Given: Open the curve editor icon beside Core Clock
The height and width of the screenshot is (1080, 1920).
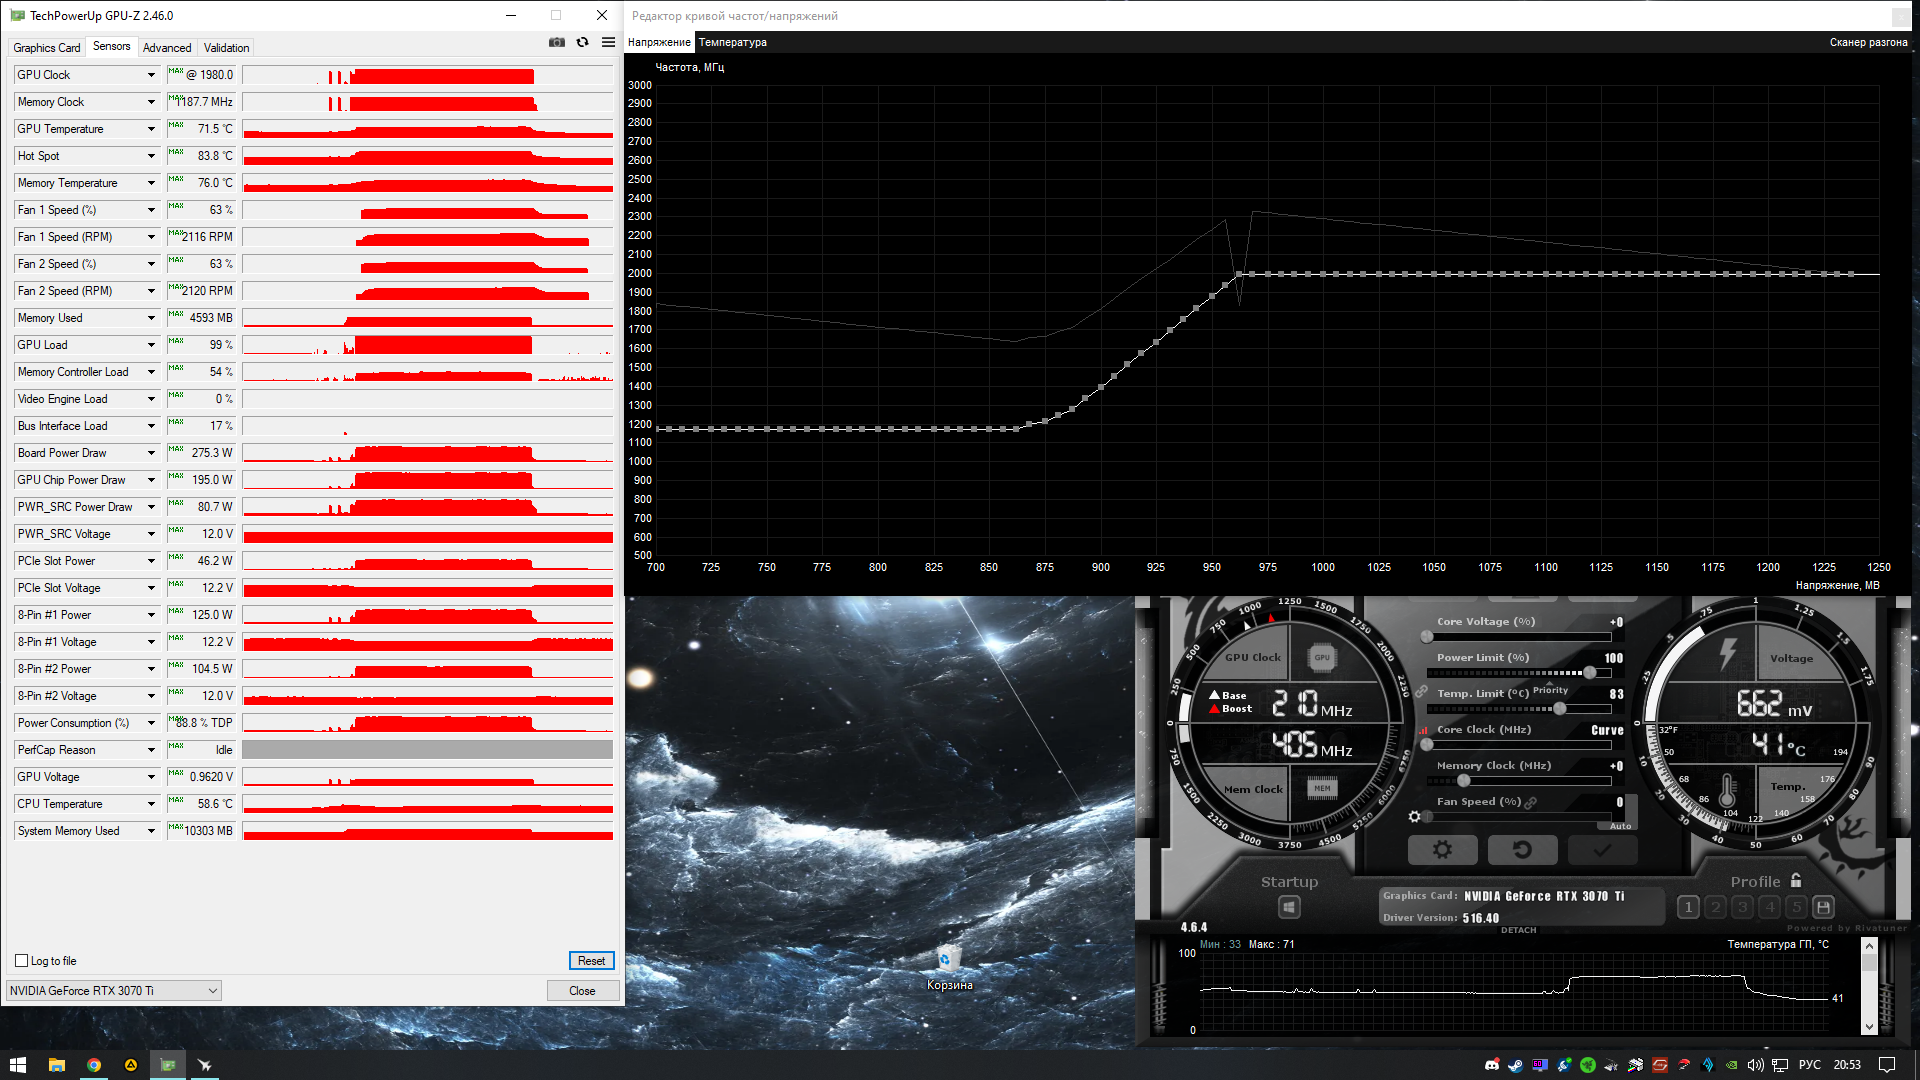Looking at the screenshot, I should (x=1422, y=730).
